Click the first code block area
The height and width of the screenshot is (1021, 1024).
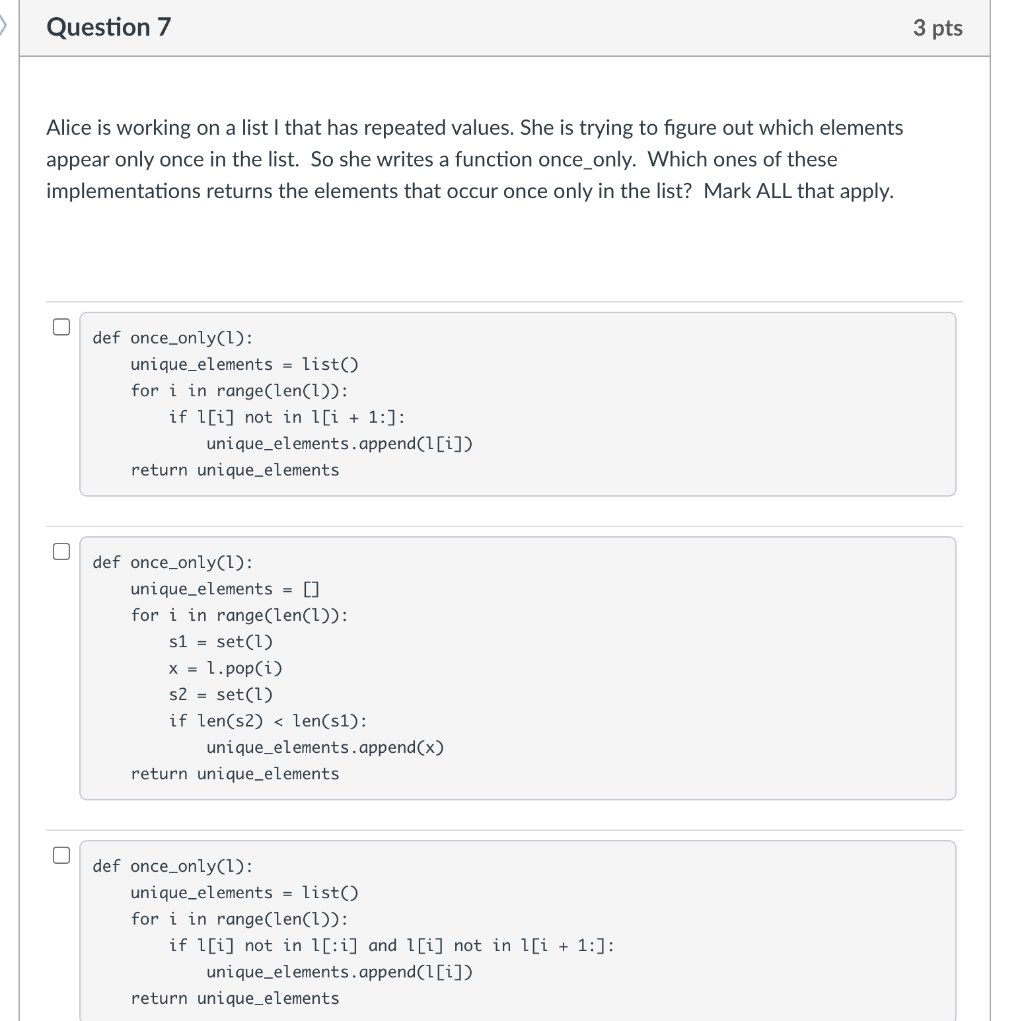(x=518, y=403)
